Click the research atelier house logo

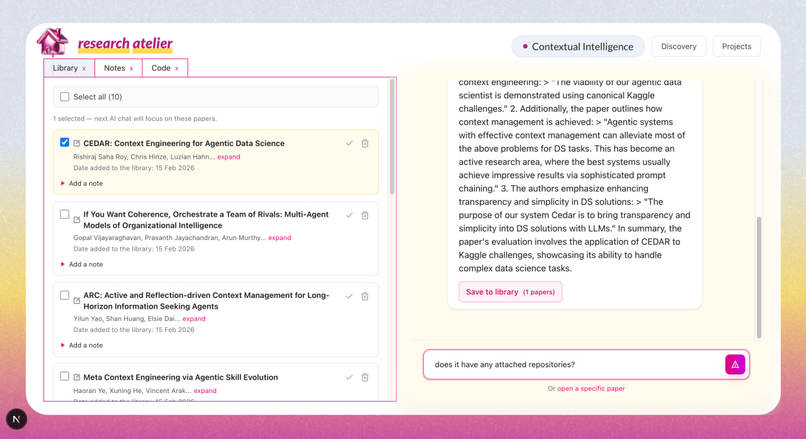pos(52,42)
